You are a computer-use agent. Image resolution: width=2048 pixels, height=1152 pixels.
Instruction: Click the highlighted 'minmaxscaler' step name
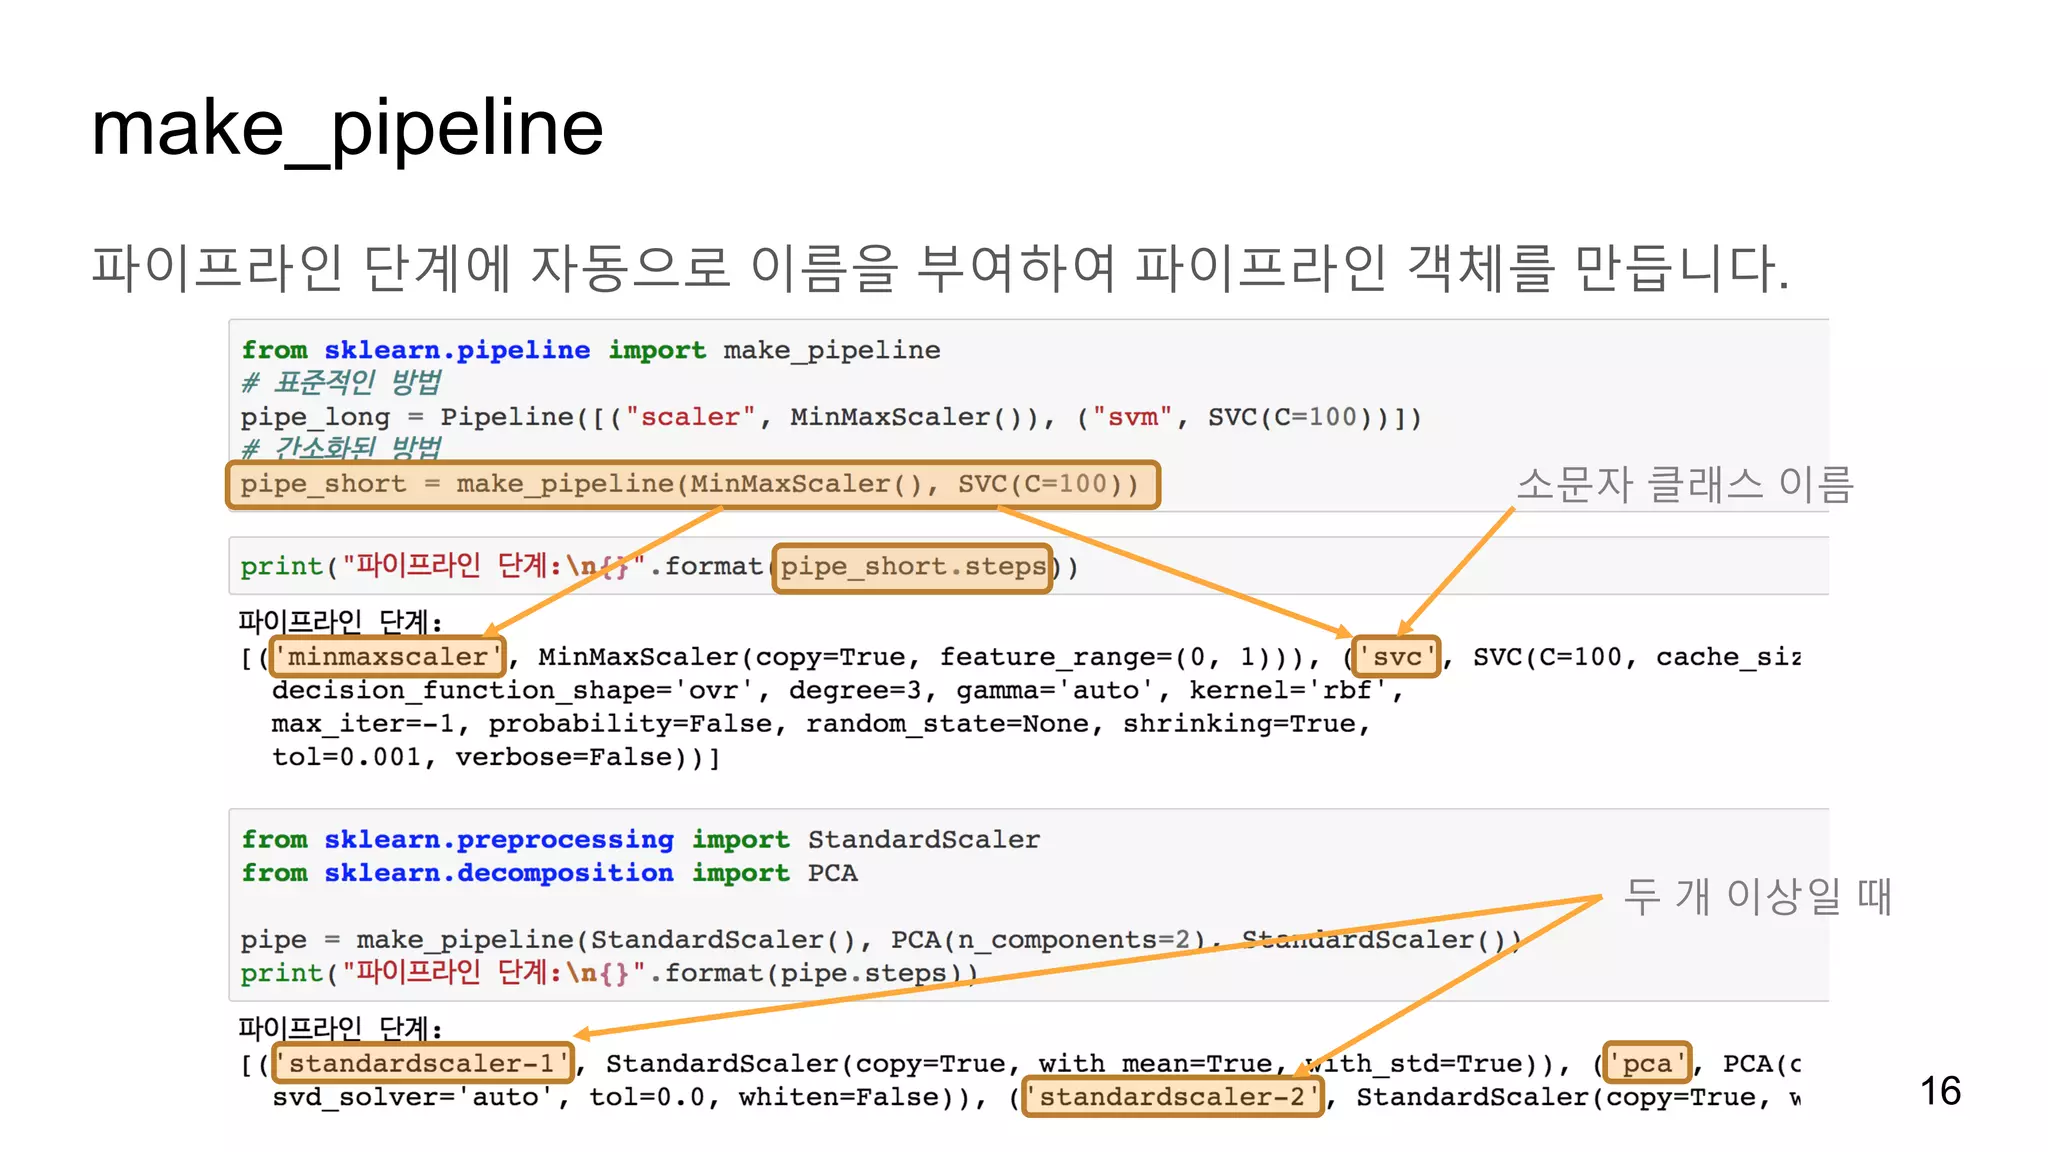[x=388, y=657]
